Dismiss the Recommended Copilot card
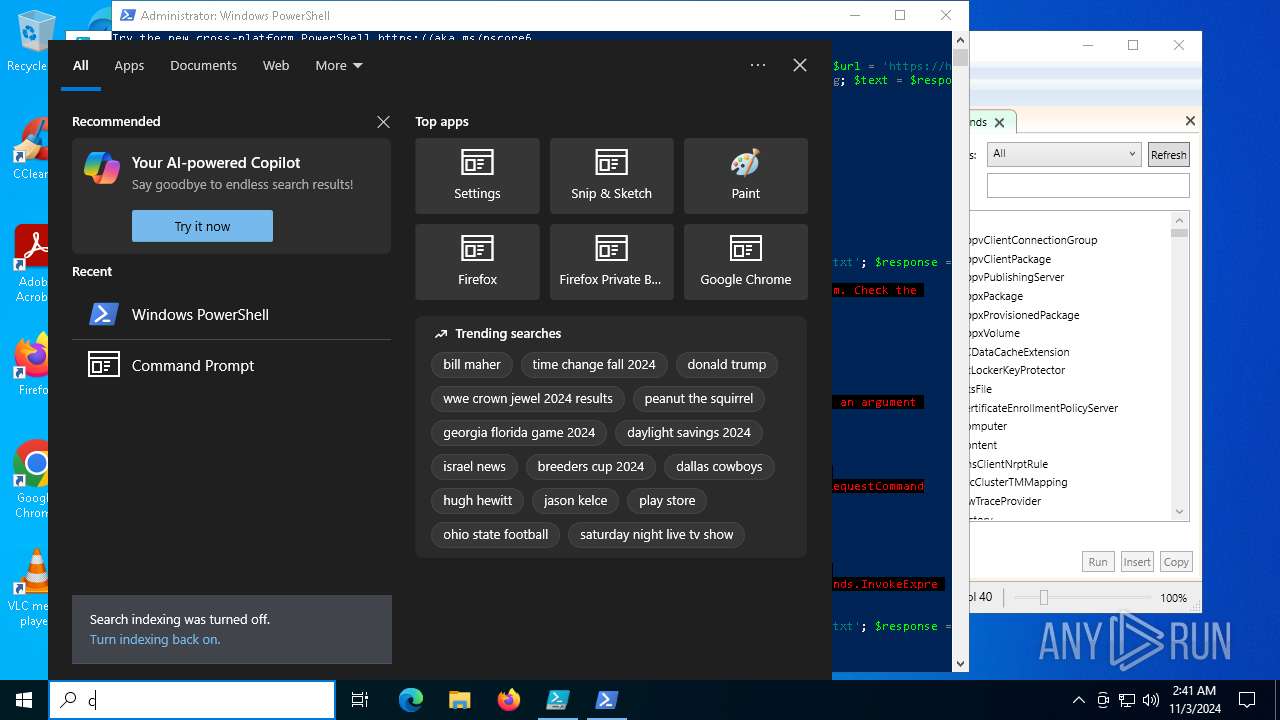The height and width of the screenshot is (720, 1280). pos(383,122)
